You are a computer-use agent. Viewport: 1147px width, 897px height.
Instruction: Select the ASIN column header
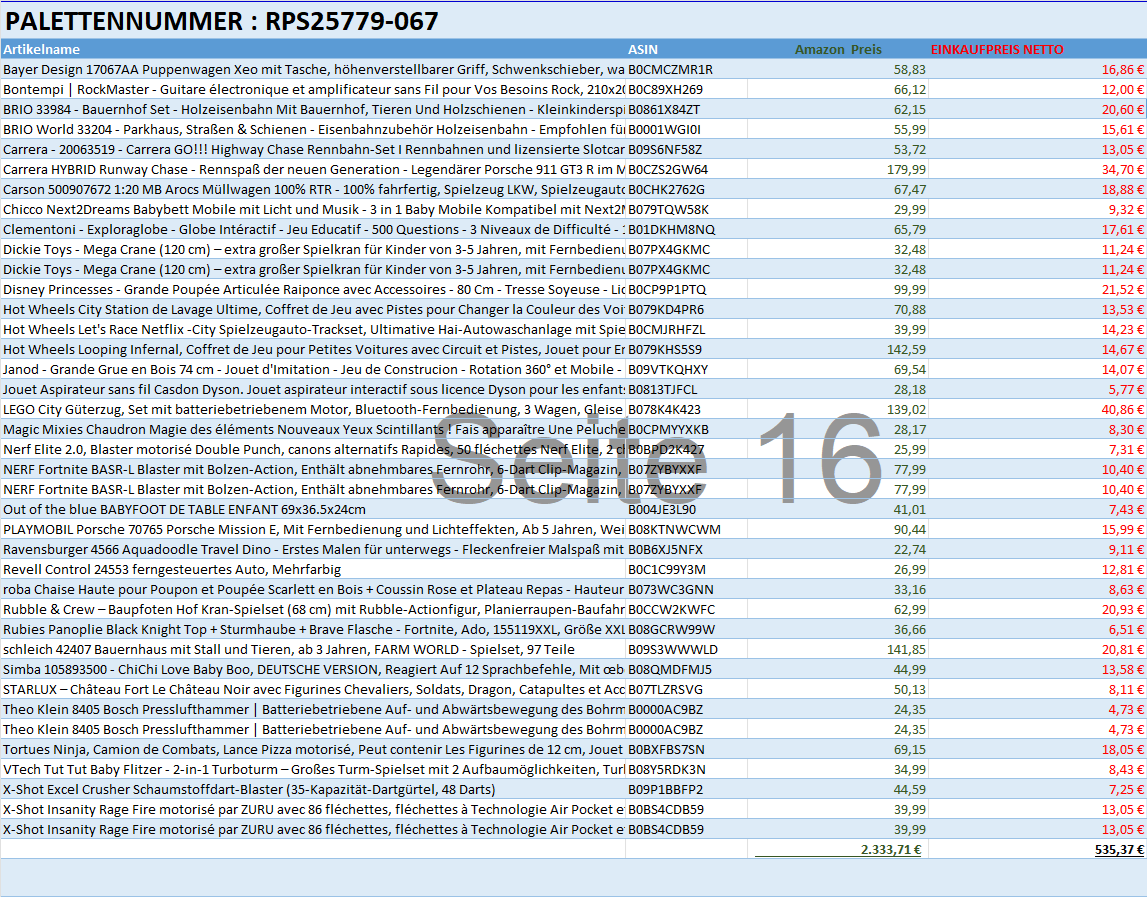click(643, 49)
